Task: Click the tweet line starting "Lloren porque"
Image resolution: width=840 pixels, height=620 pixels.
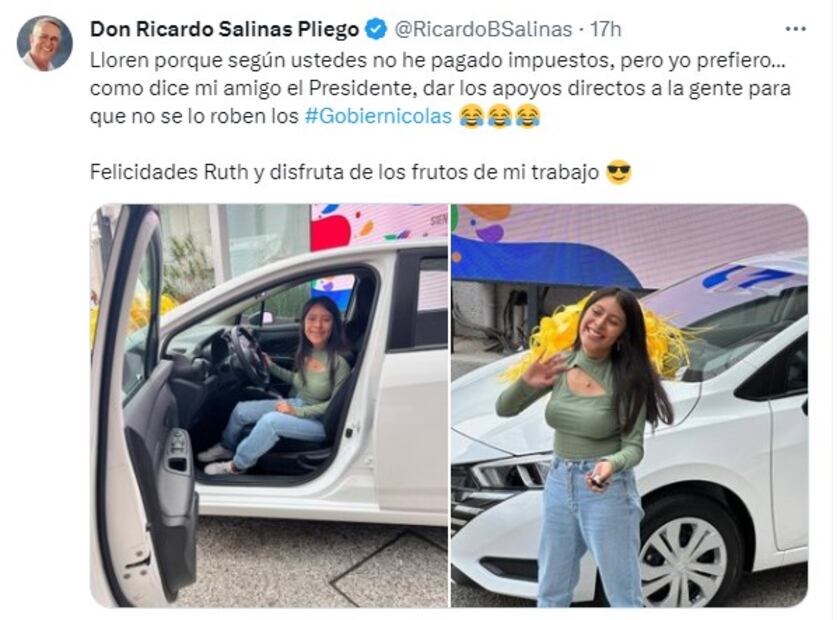Action: [x=438, y=60]
